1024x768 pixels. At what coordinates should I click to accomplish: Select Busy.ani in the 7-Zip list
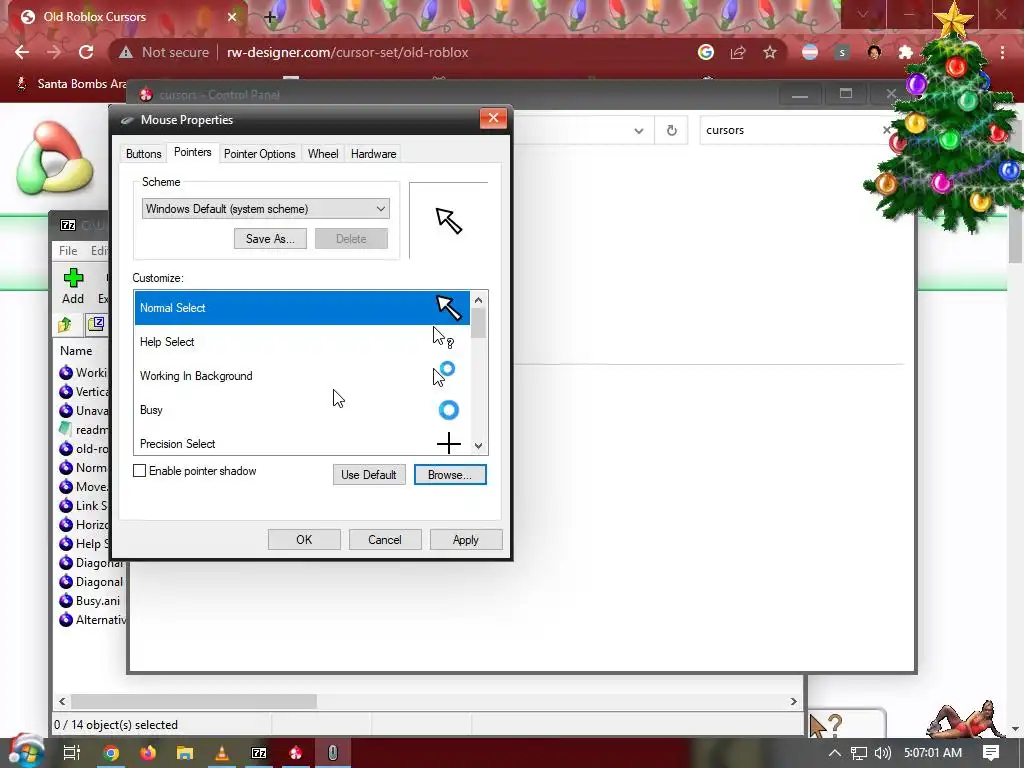(x=89, y=601)
